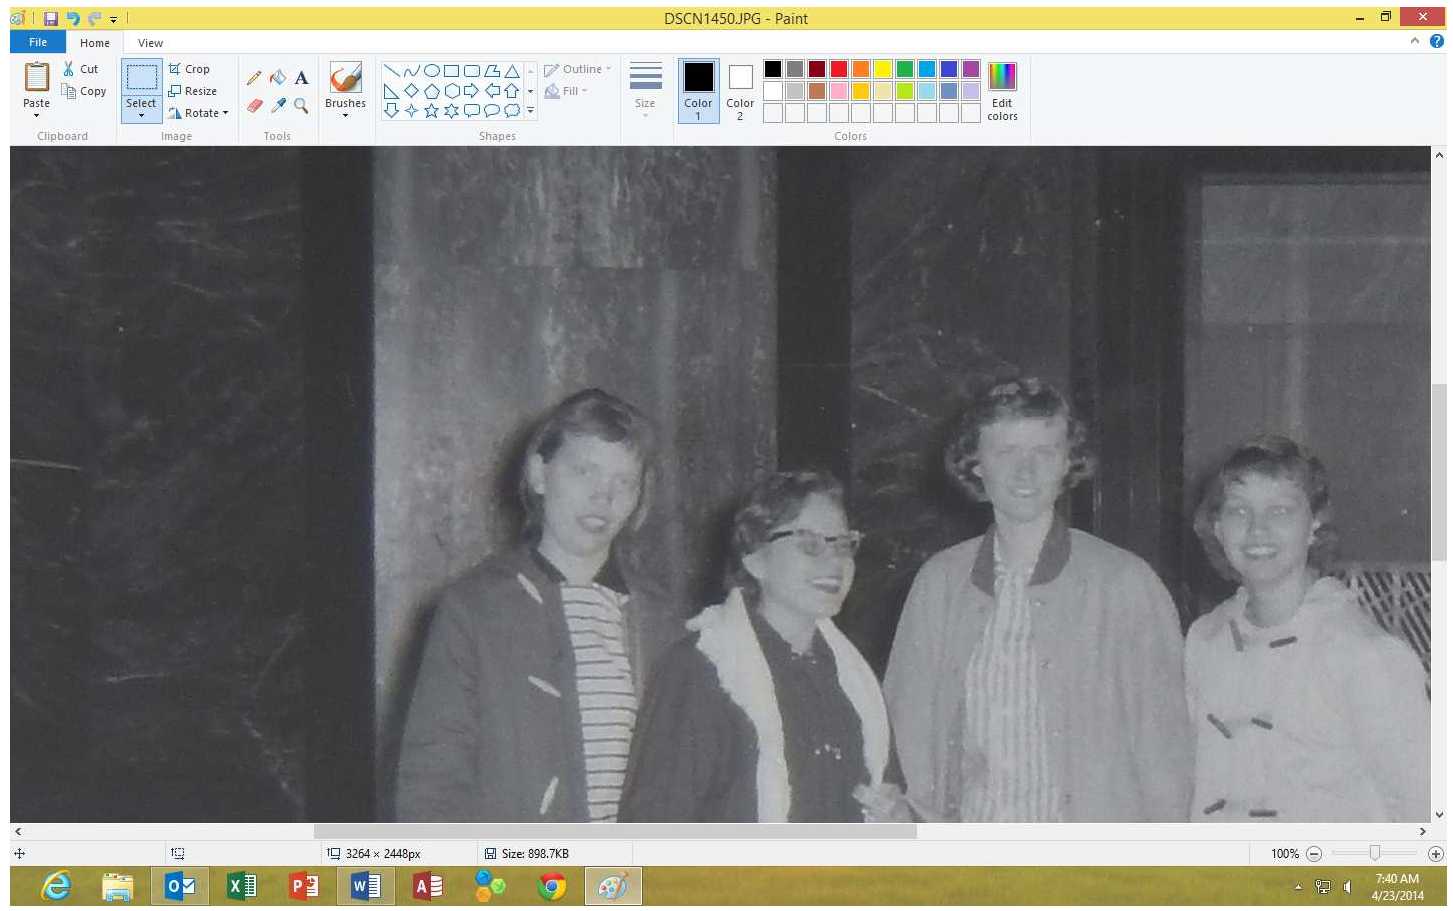The image size is (1453, 911).
Task: Open PowerPoint from the taskbar
Action: [303, 886]
